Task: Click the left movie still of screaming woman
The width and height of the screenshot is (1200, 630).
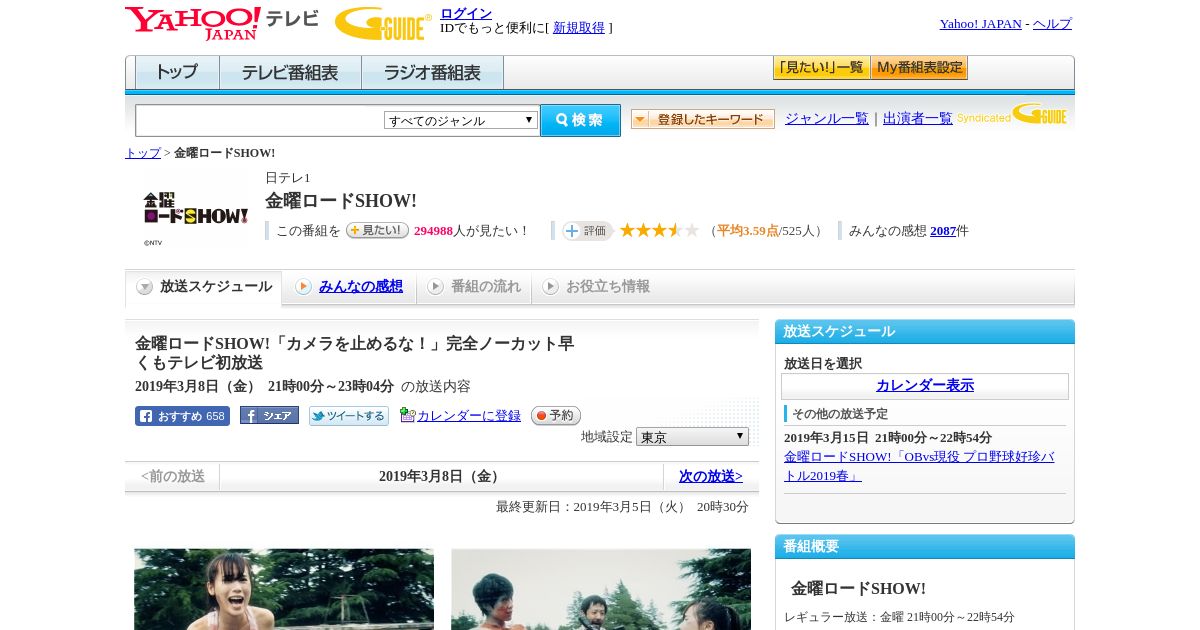Action: point(284,589)
